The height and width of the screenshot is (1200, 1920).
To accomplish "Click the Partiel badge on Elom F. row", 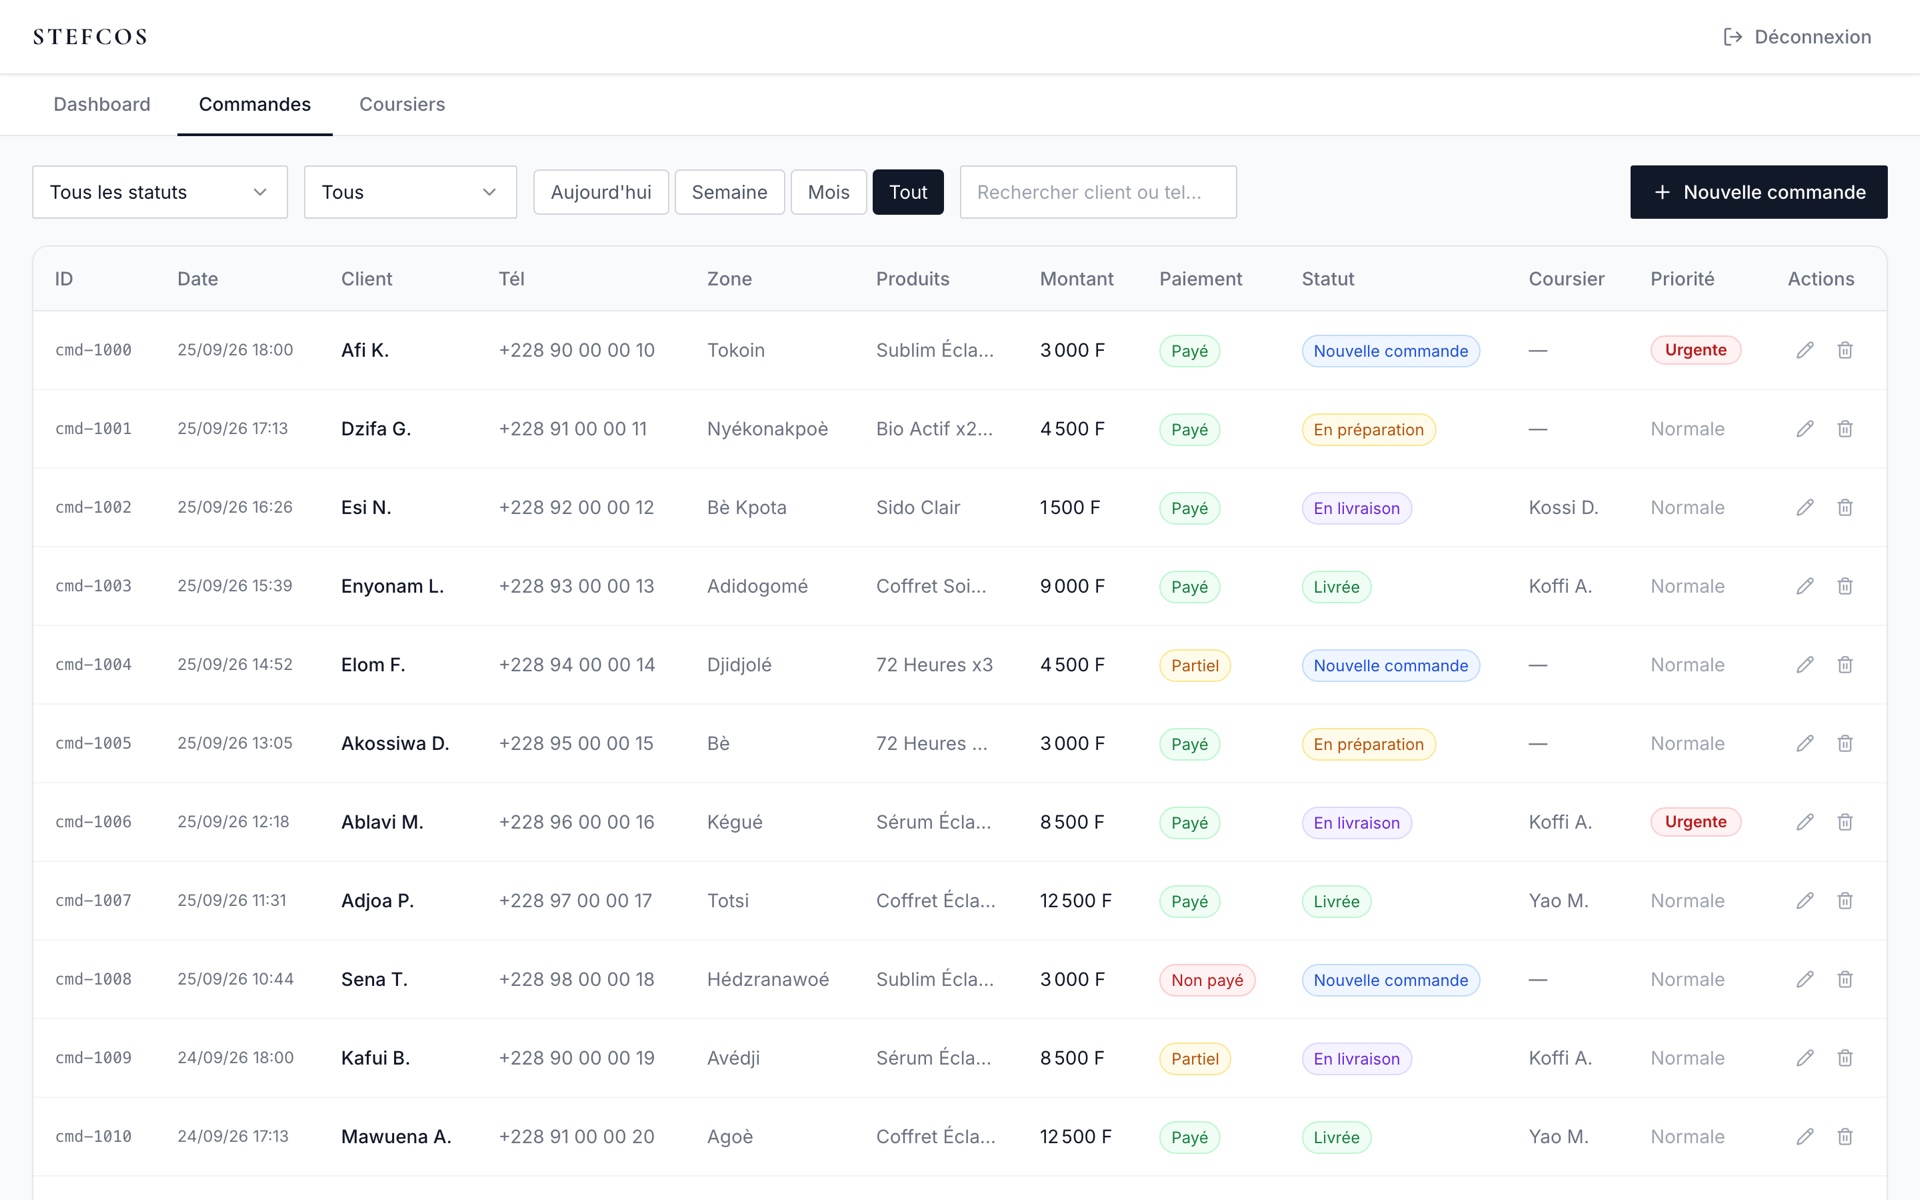I will (x=1195, y=666).
